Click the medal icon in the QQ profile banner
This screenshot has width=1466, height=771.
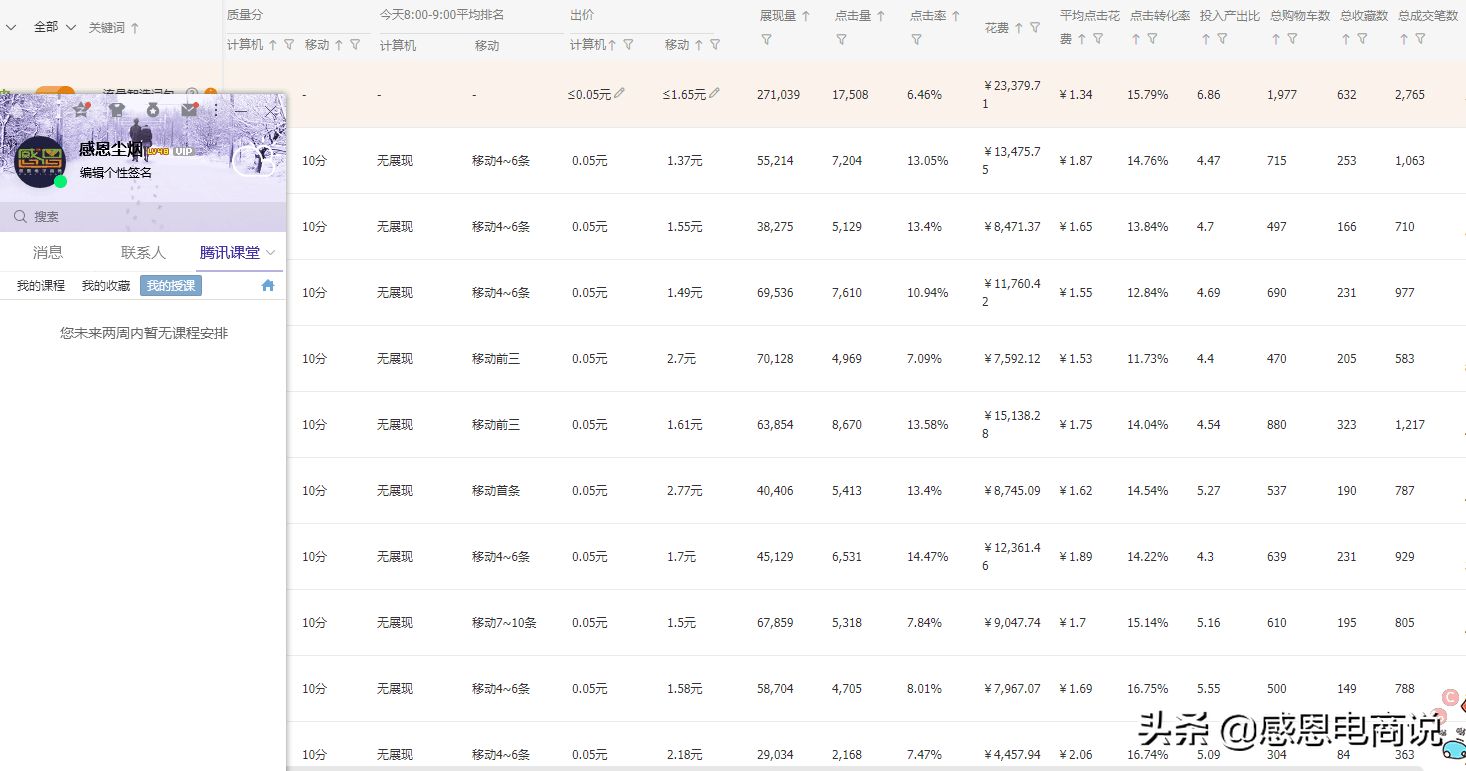152,110
